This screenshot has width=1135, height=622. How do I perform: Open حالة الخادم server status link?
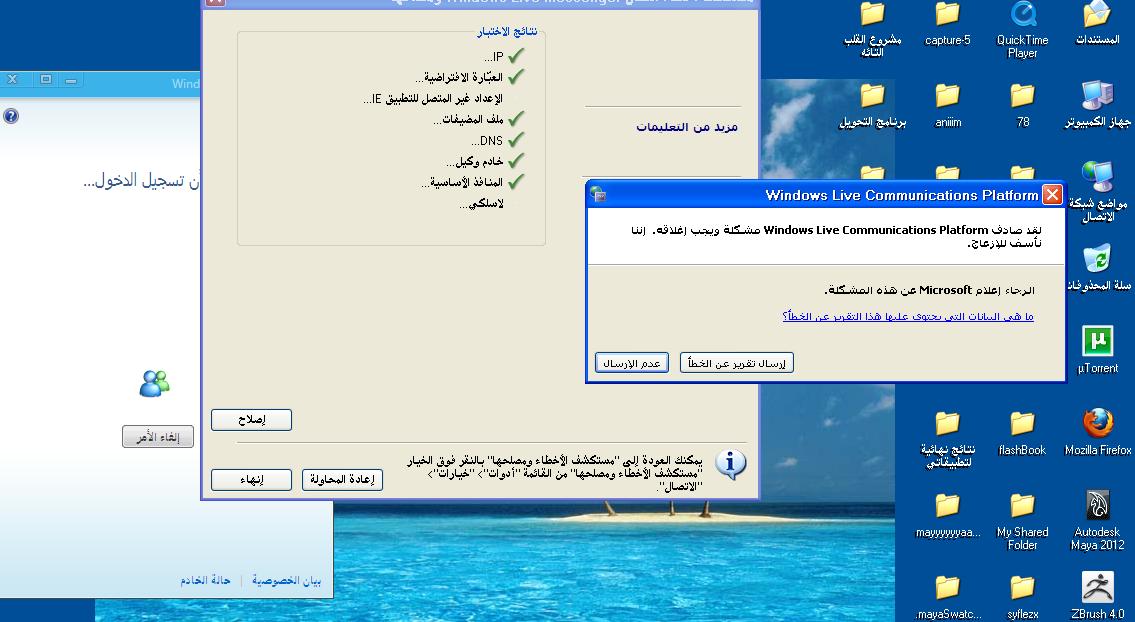pos(205,581)
